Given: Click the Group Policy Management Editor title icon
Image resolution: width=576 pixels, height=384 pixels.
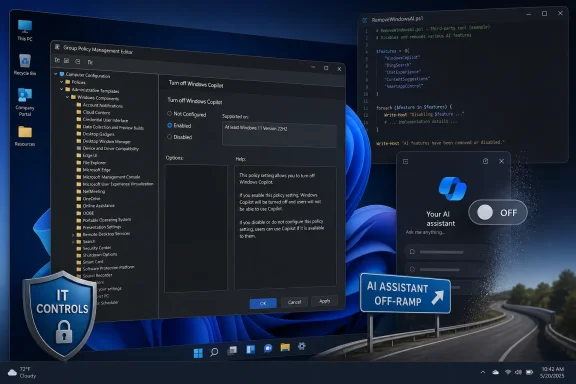Looking at the screenshot, I should (57, 47).
